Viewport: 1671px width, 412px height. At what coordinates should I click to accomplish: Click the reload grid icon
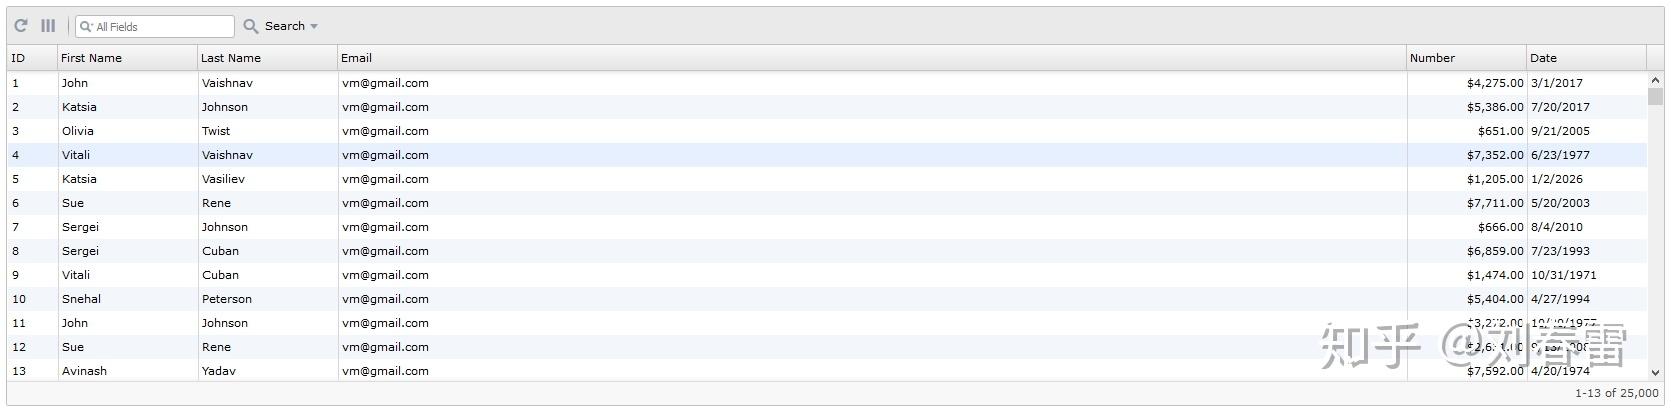pos(20,26)
